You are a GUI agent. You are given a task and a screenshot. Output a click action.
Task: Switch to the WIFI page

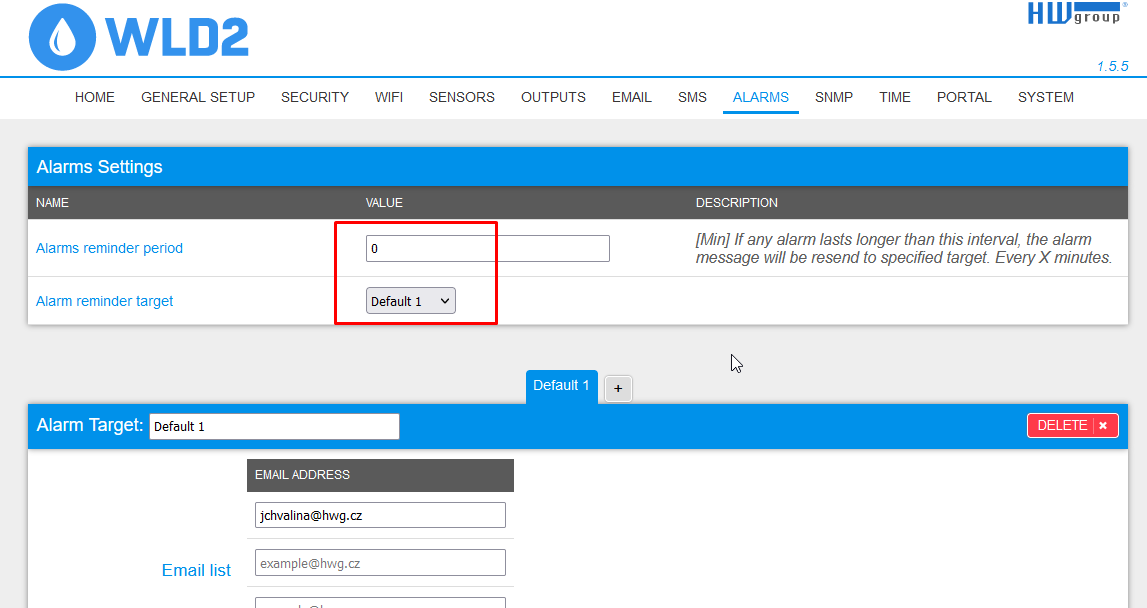point(388,97)
